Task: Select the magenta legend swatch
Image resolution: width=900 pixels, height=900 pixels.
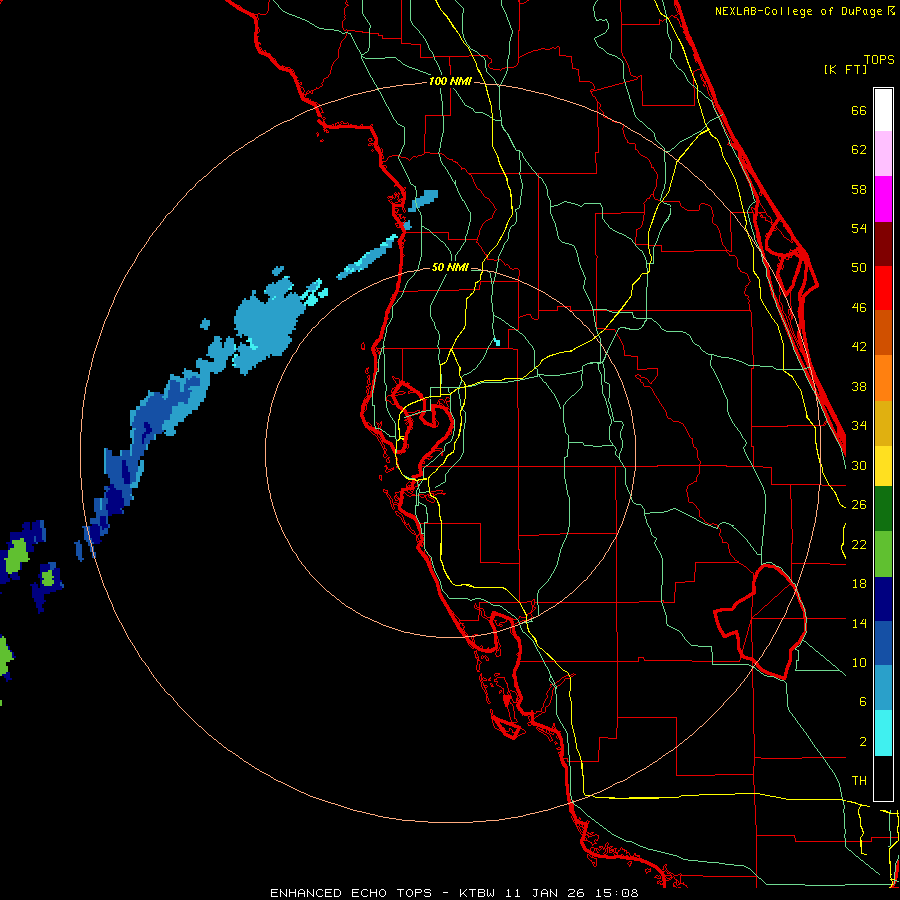Action: tap(883, 199)
